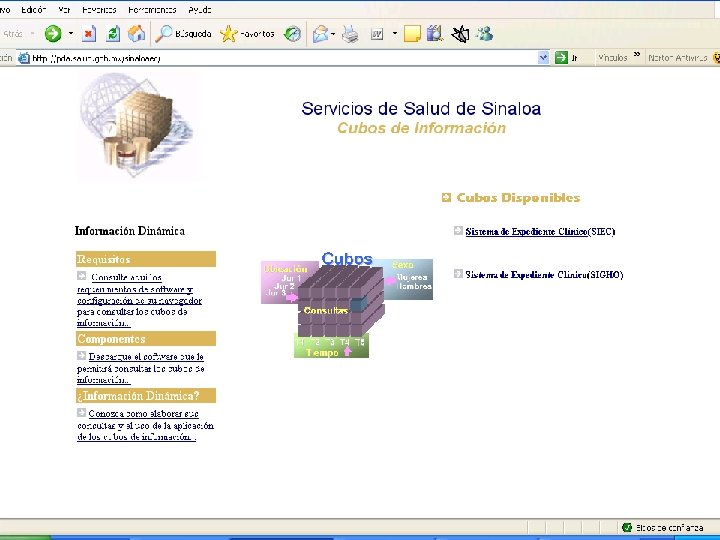Screen dimensions: 720x540
Task: Open the Edit dropdown arrow in toolbar
Action: (394, 34)
